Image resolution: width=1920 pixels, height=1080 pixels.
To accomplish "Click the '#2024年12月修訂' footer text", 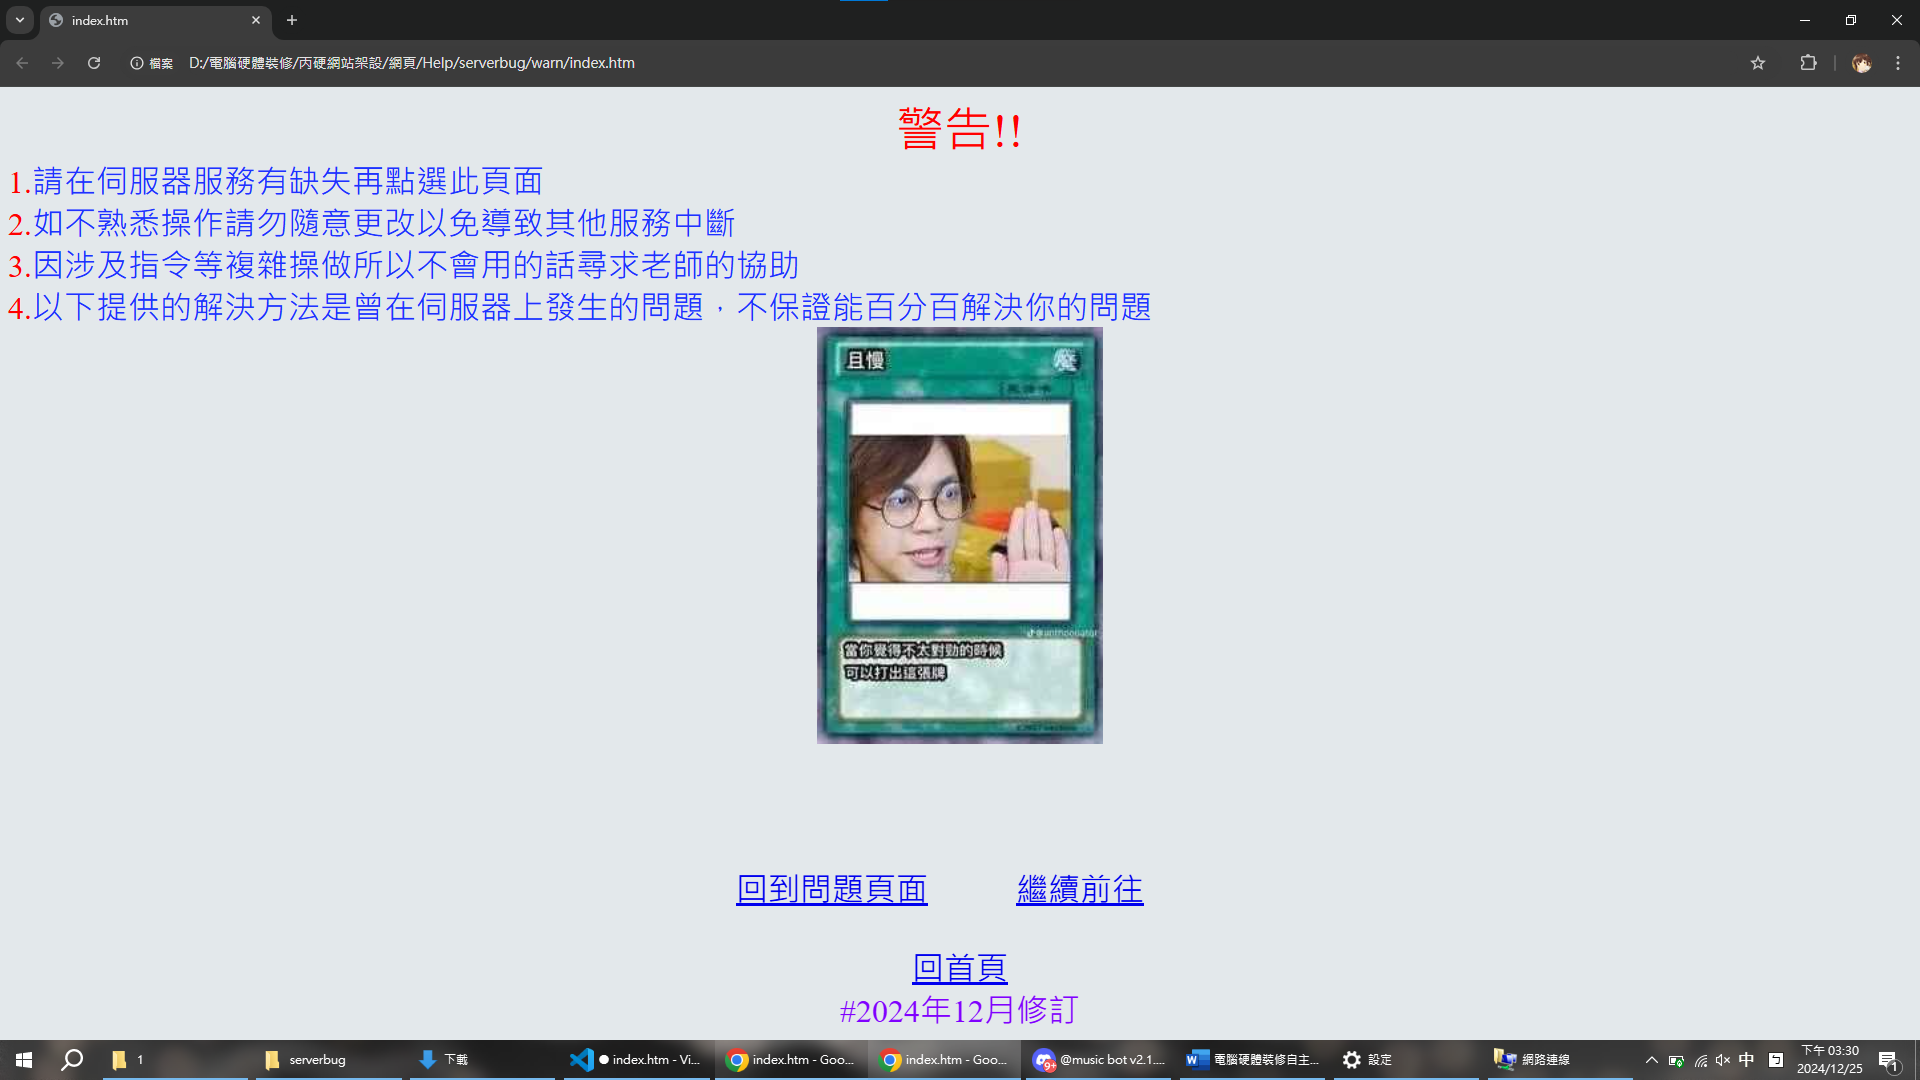I will [959, 1010].
